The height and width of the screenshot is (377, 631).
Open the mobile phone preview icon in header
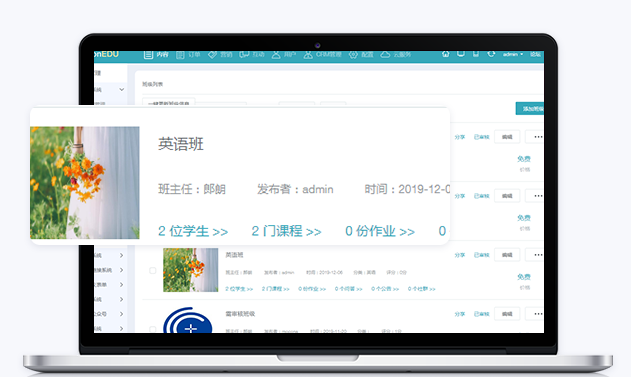tap(476, 54)
